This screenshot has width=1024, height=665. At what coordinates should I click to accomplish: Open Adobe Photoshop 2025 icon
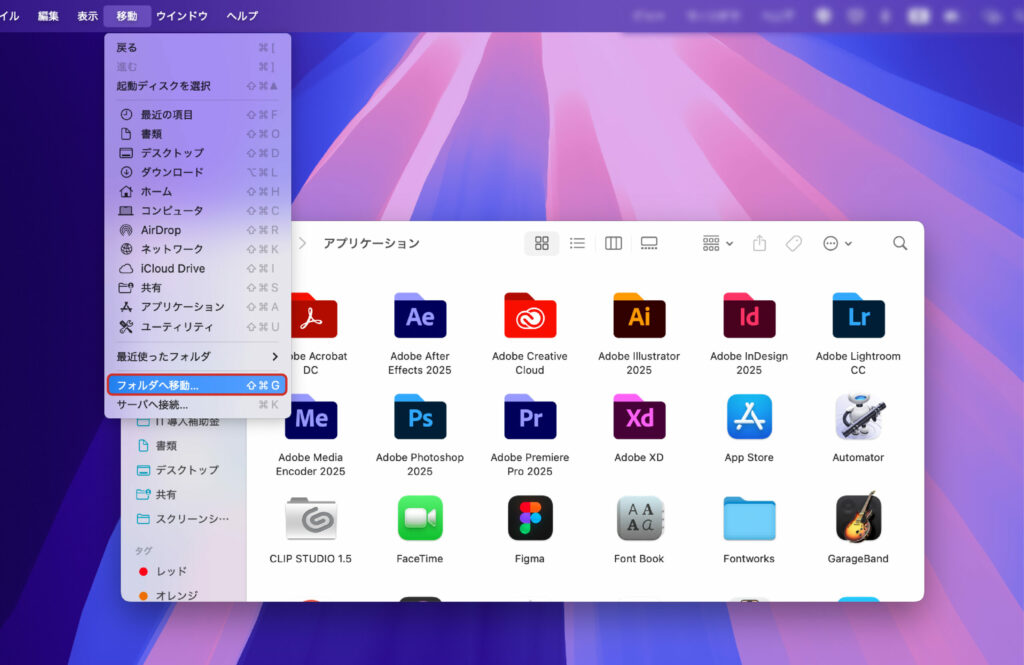[x=420, y=418]
